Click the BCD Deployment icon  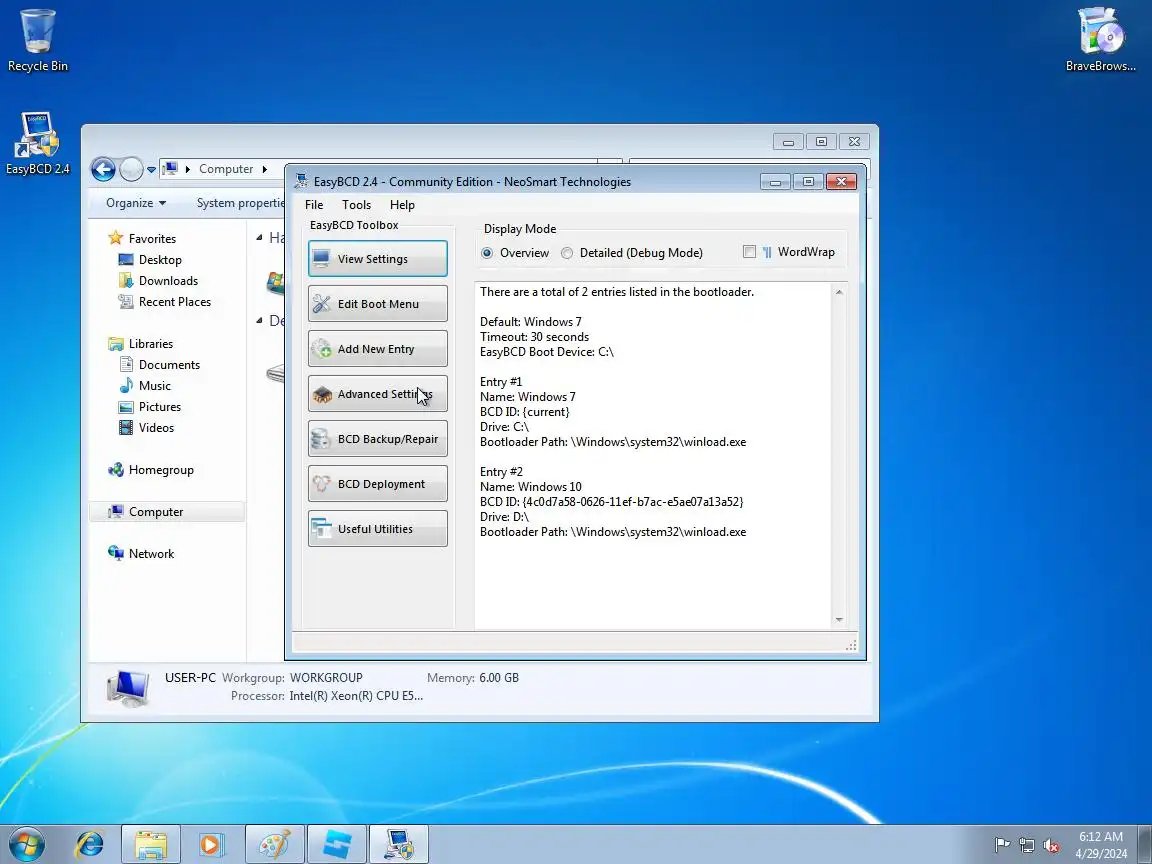(x=321, y=483)
